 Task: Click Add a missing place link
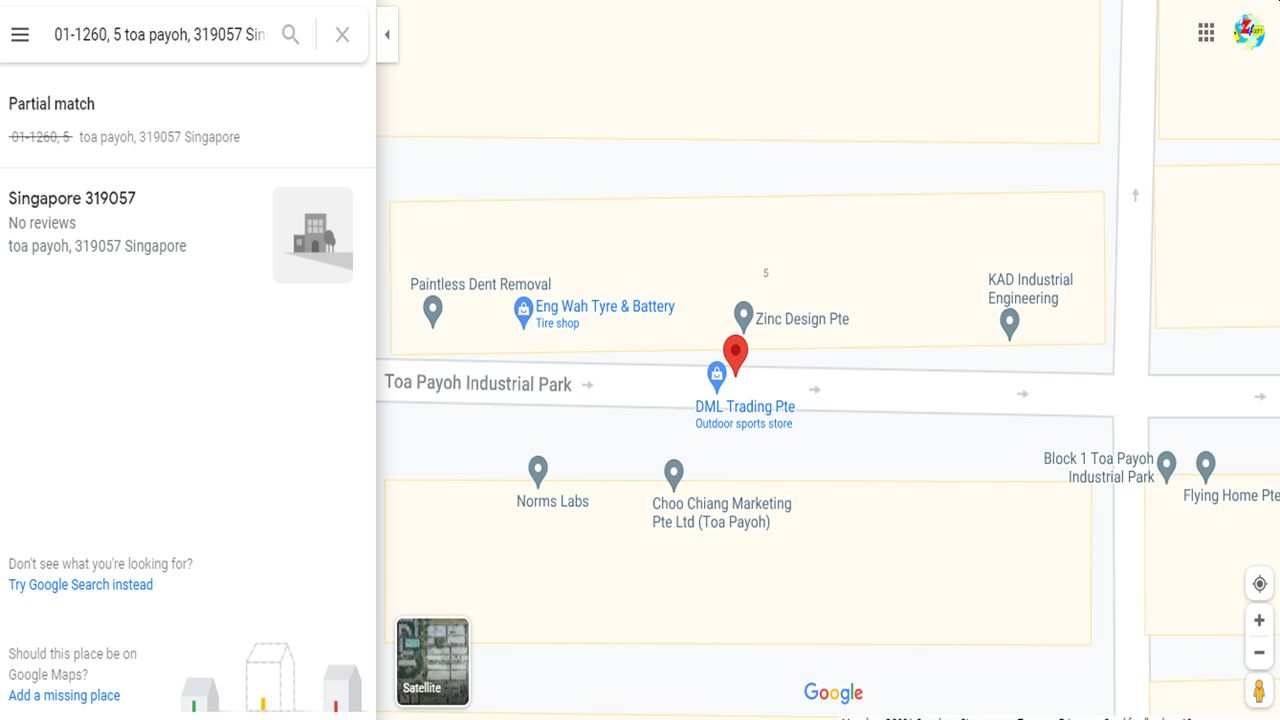click(x=64, y=696)
